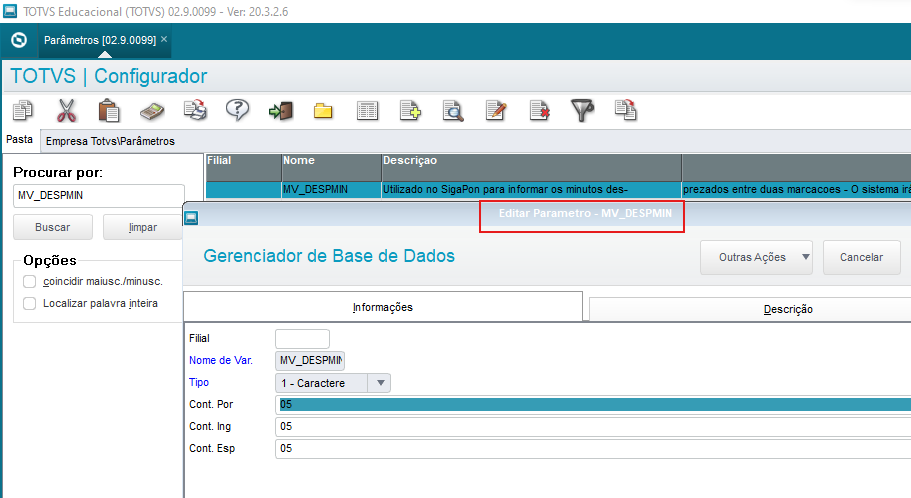Click the Procurar por field containing MV_DESPMIN
This screenshot has height=498, width=911.
pyautogui.click(x=99, y=196)
